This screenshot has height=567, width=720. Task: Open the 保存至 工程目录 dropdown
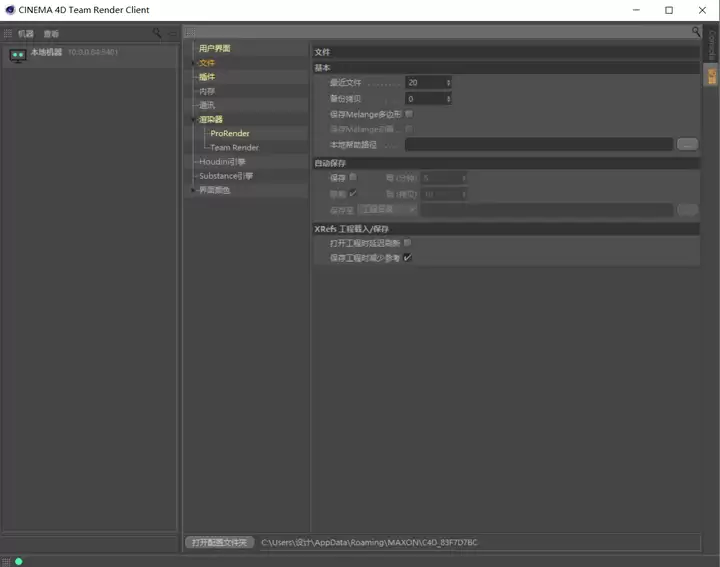coord(387,209)
